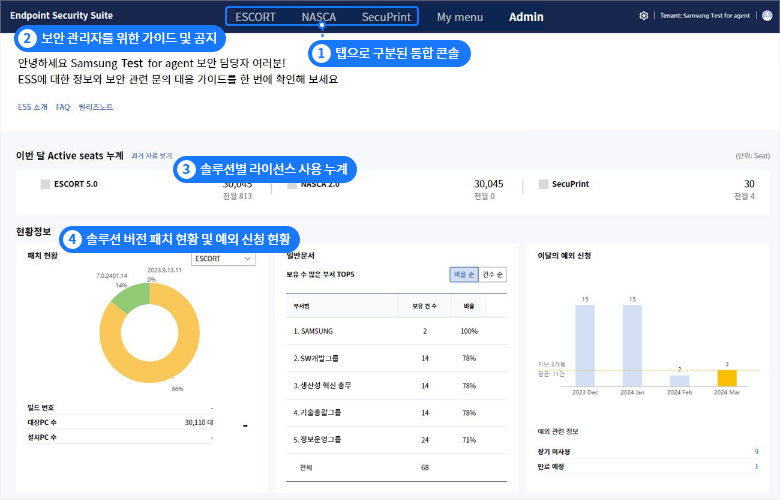Click the Tenant: Samsung Test for agent label
This screenshot has width=780, height=500.
coord(705,15)
